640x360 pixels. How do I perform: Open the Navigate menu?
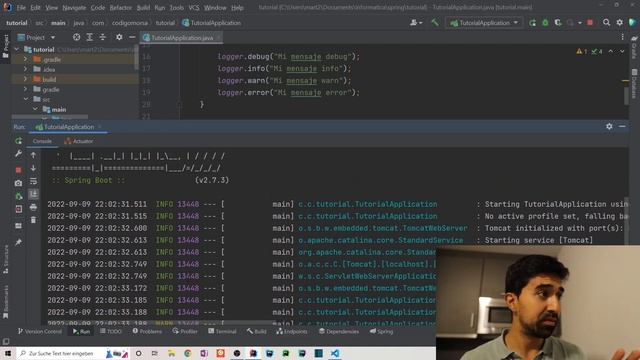pyautogui.click(x=74, y=7)
